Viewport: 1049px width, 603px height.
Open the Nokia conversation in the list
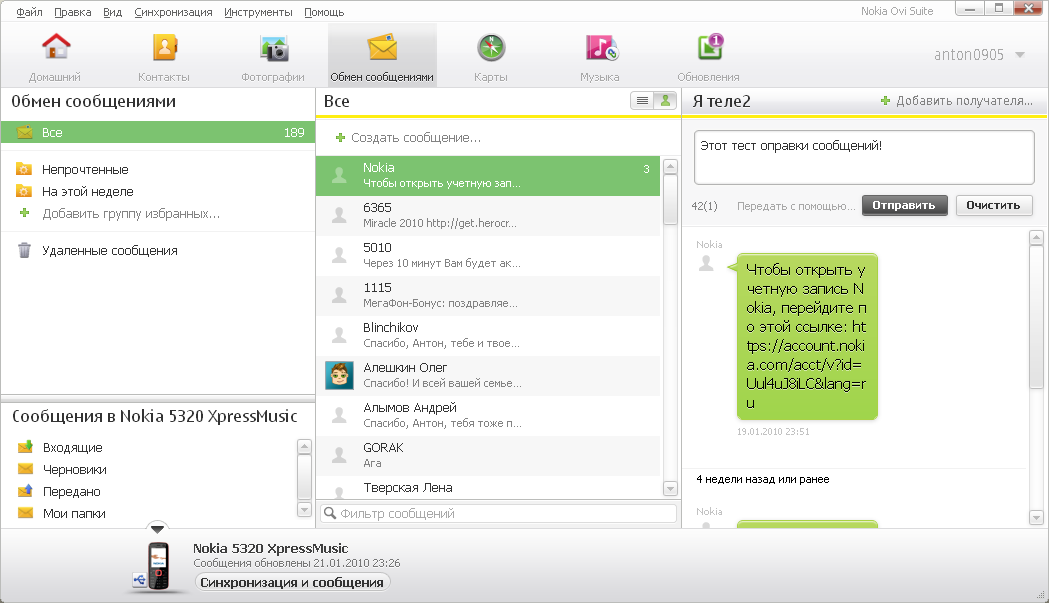pyautogui.click(x=488, y=176)
